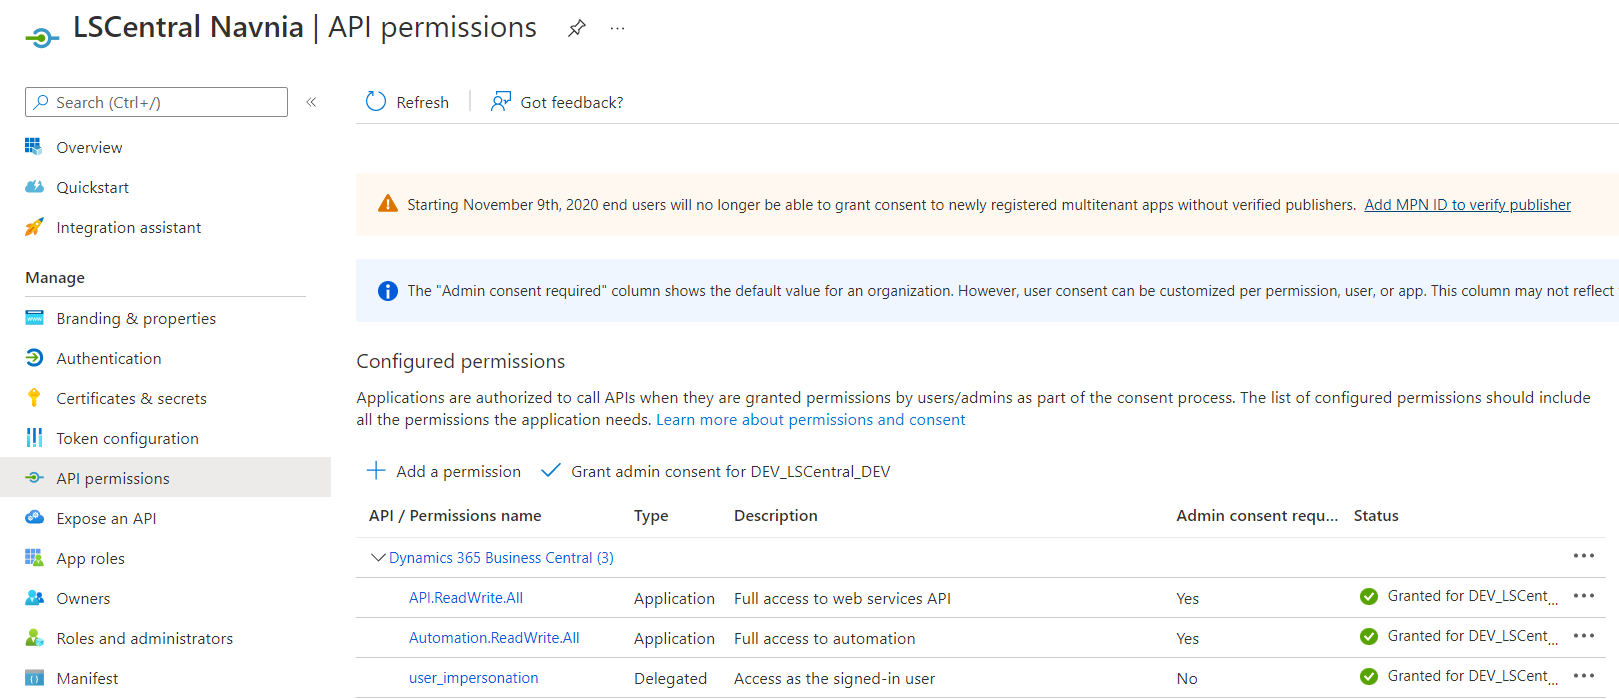Collapse Dynamics 365 Business Central group
Image resolution: width=1619 pixels, height=699 pixels.
(378, 558)
